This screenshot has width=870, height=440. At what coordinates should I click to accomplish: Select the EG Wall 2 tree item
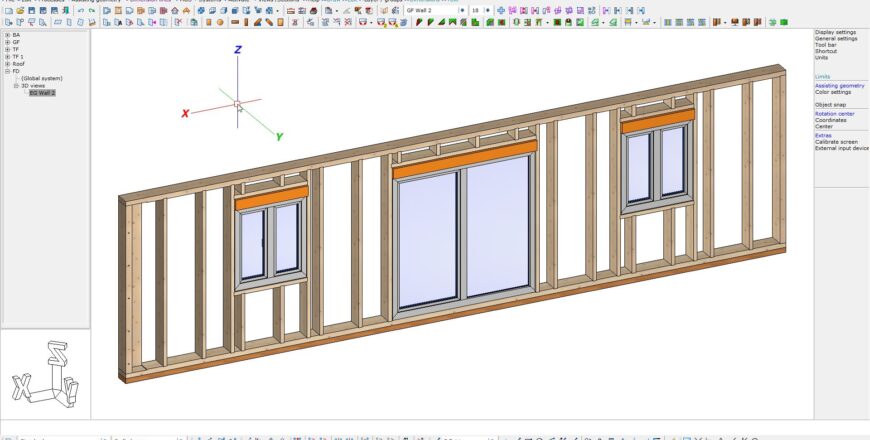tap(42, 93)
